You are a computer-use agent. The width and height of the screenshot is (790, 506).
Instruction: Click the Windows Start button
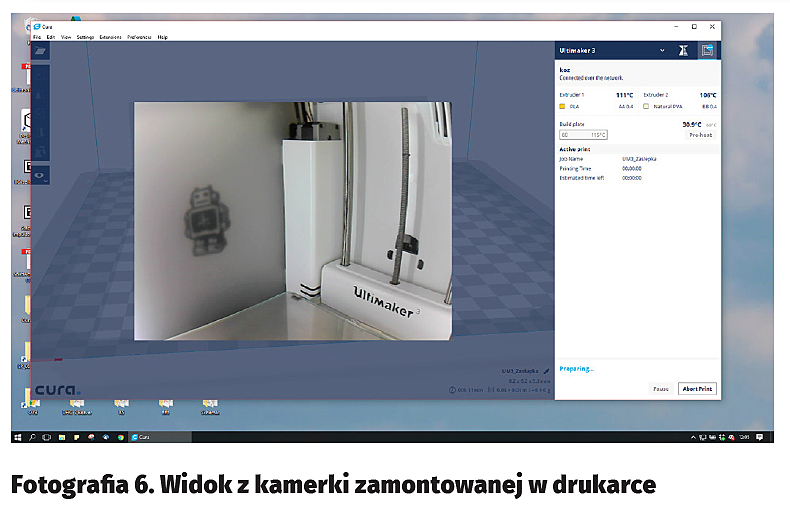[18, 437]
